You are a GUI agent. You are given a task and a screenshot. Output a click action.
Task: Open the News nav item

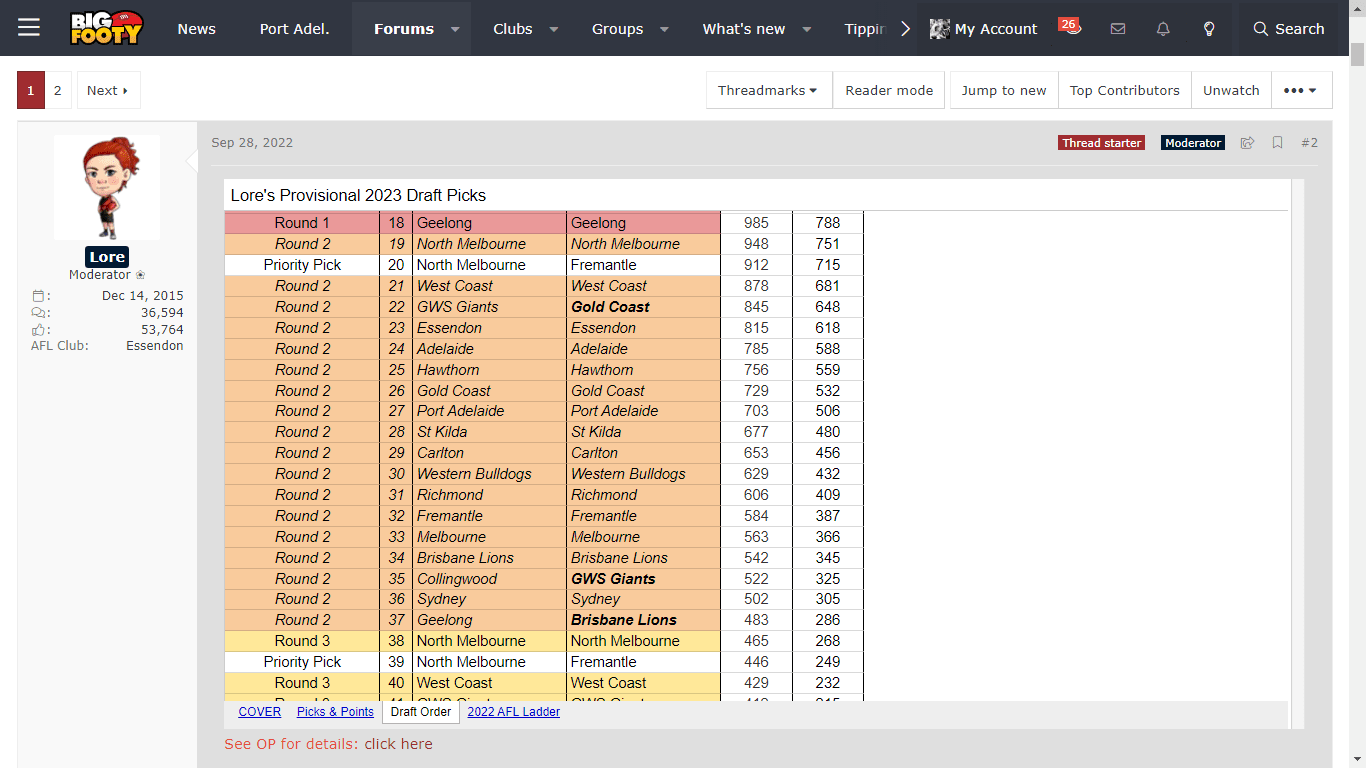click(197, 29)
